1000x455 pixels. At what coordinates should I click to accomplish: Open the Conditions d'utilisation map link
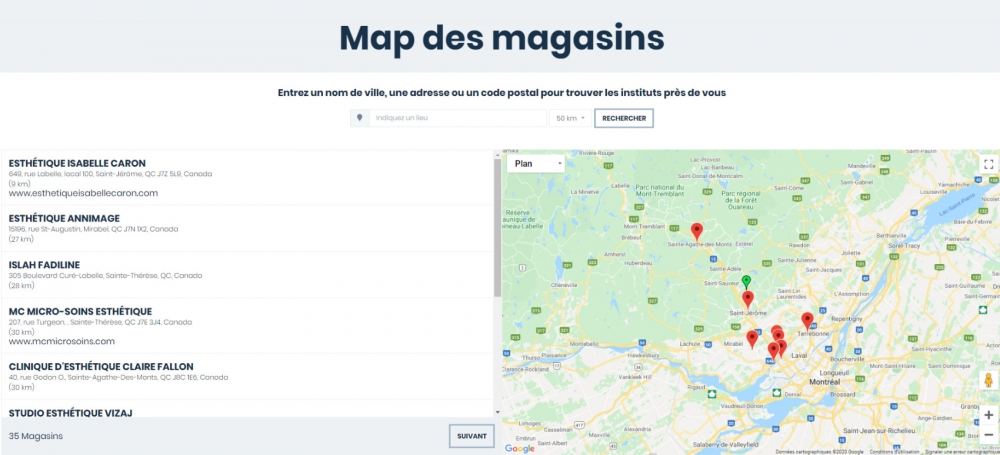pos(892,451)
